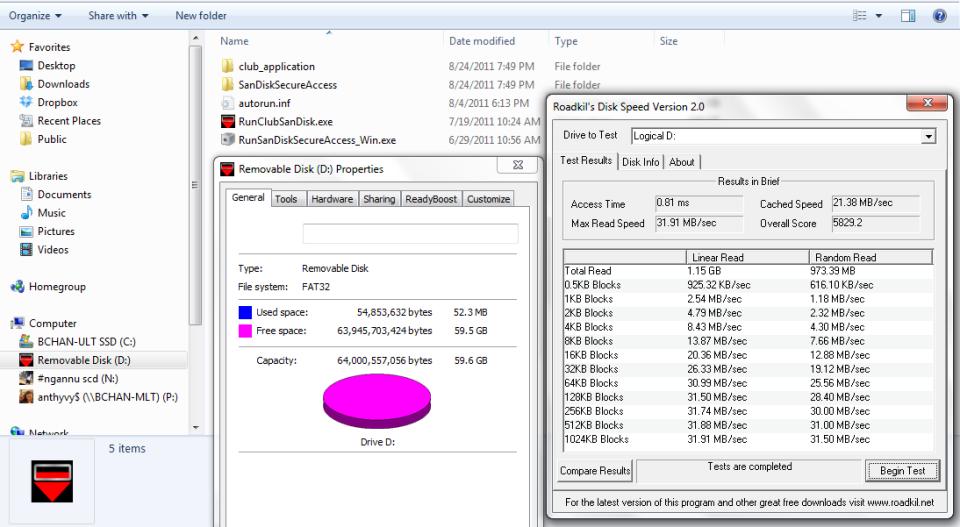Click the 64KB Blocks results row
The width and height of the screenshot is (960, 527).
click(748, 383)
